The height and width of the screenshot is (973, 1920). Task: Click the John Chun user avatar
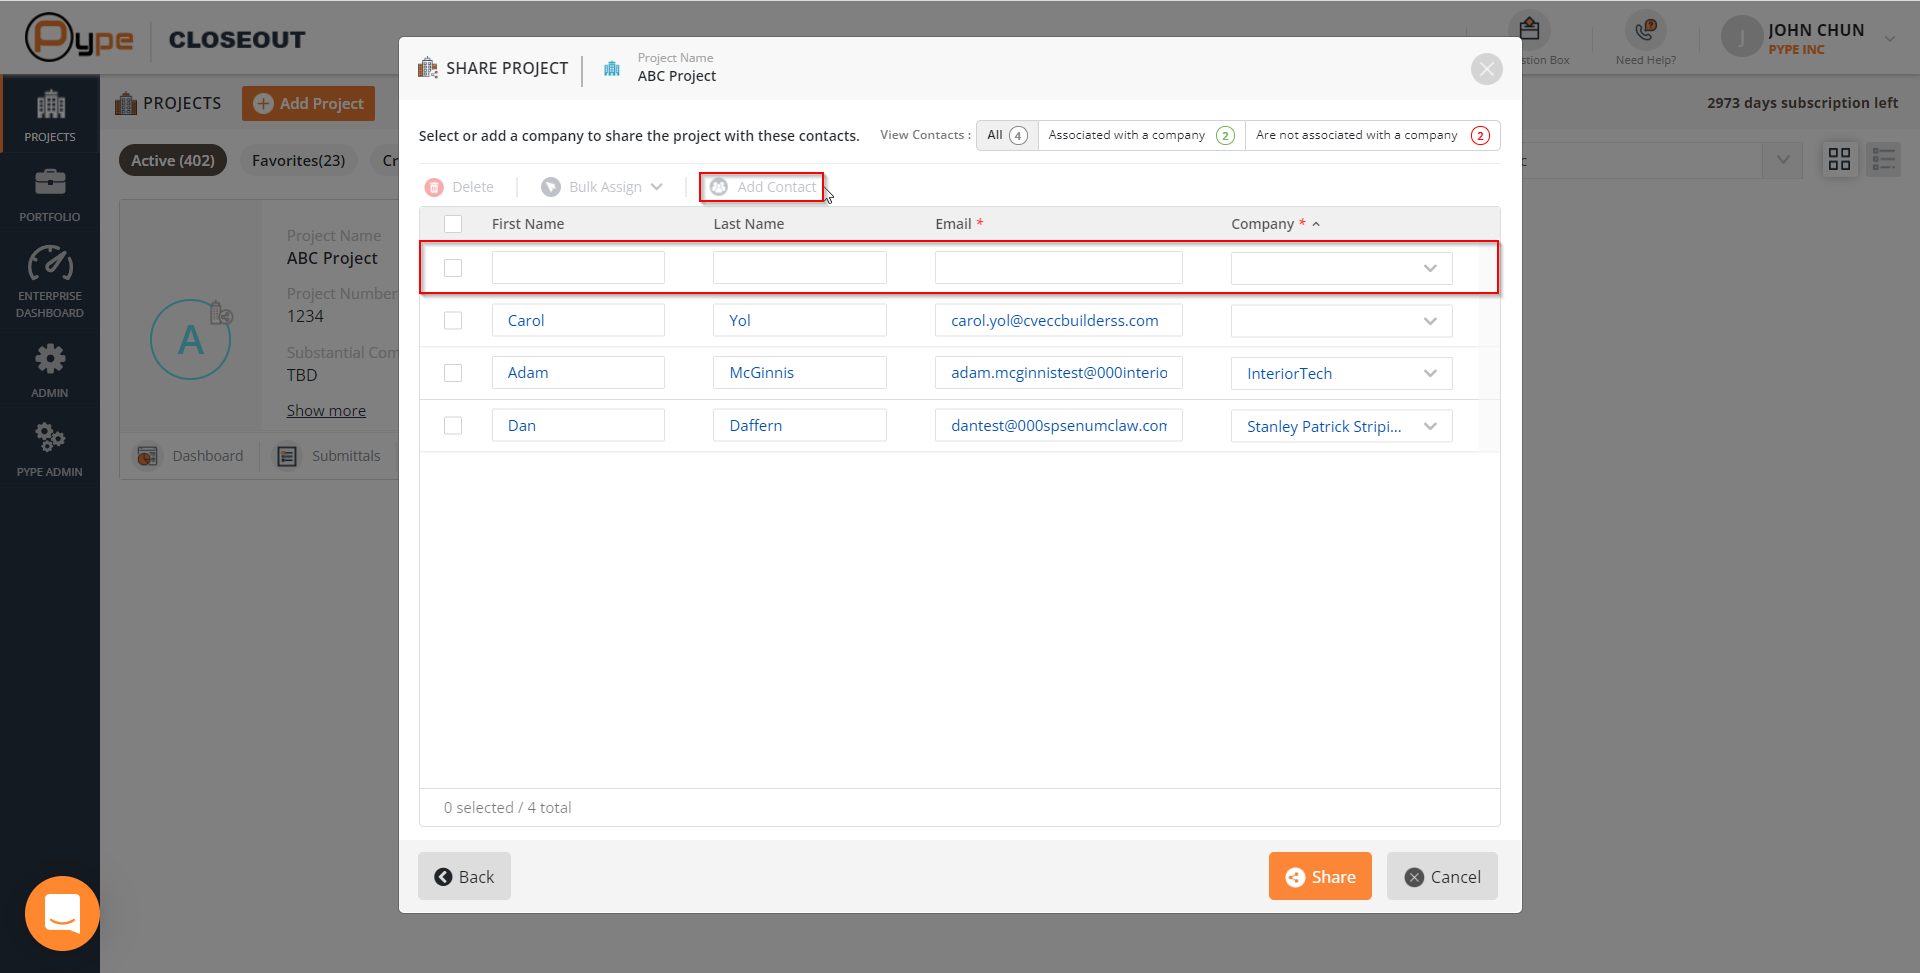click(1741, 37)
